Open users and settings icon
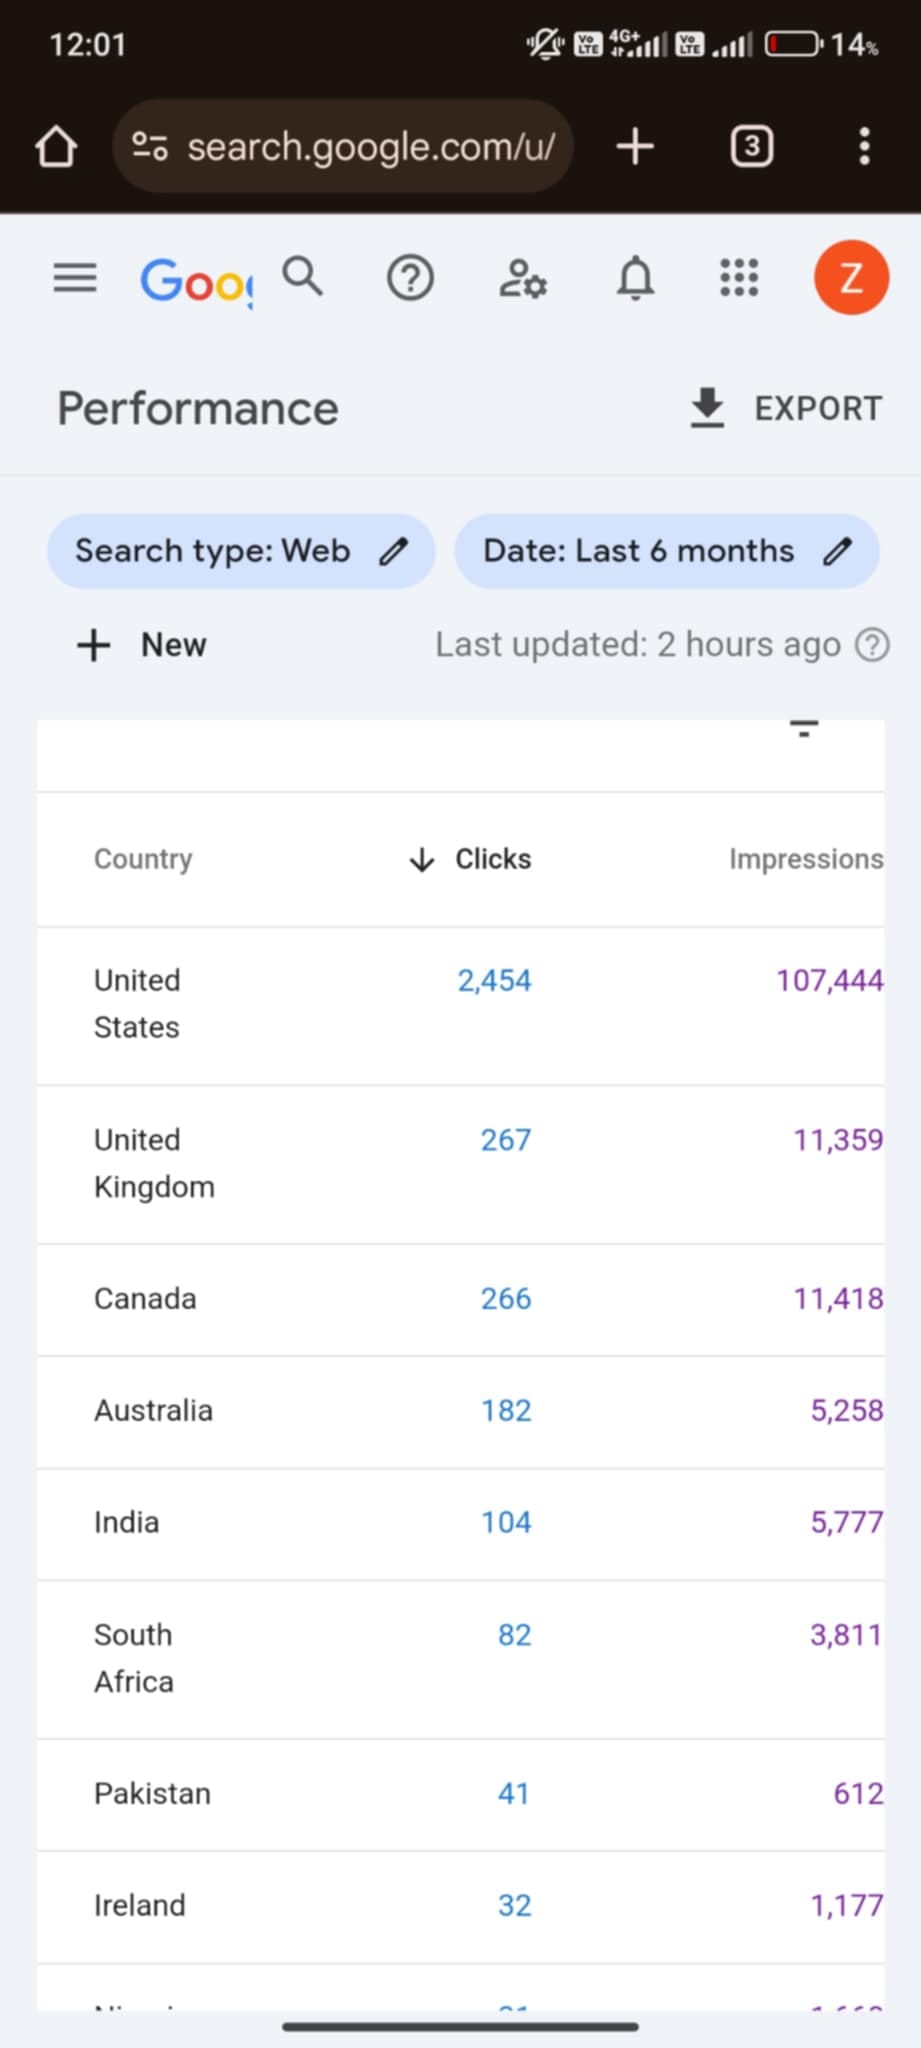The width and height of the screenshot is (921, 2048). pyautogui.click(x=522, y=278)
